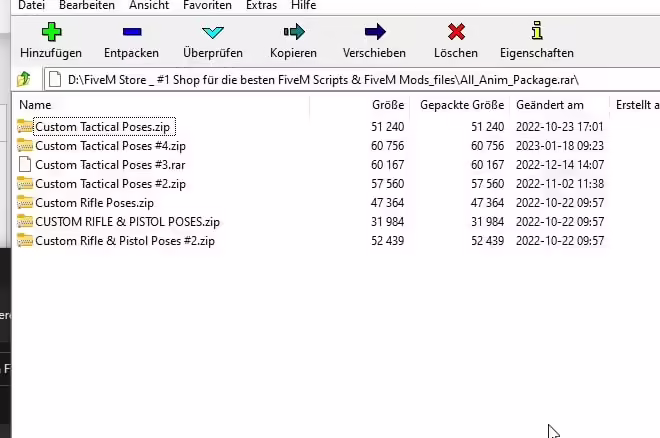660x438 pixels.
Task: Open the Datei menu
Action: 32,6
